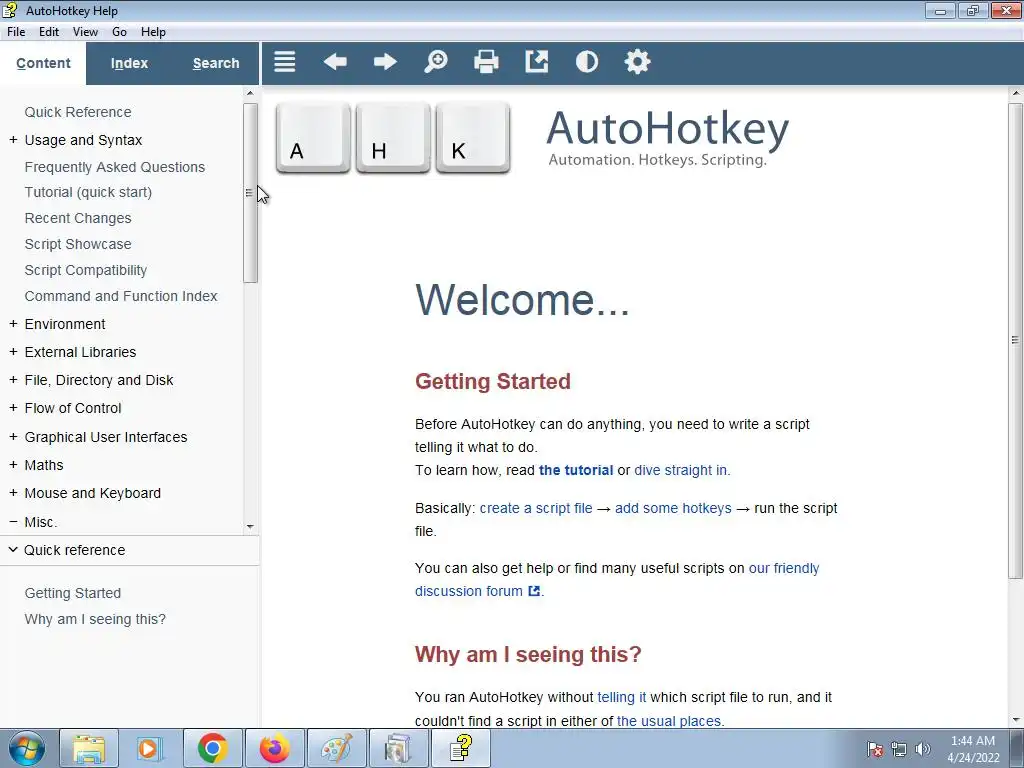Jump to Getting Started in quick reference

[x=72, y=593]
